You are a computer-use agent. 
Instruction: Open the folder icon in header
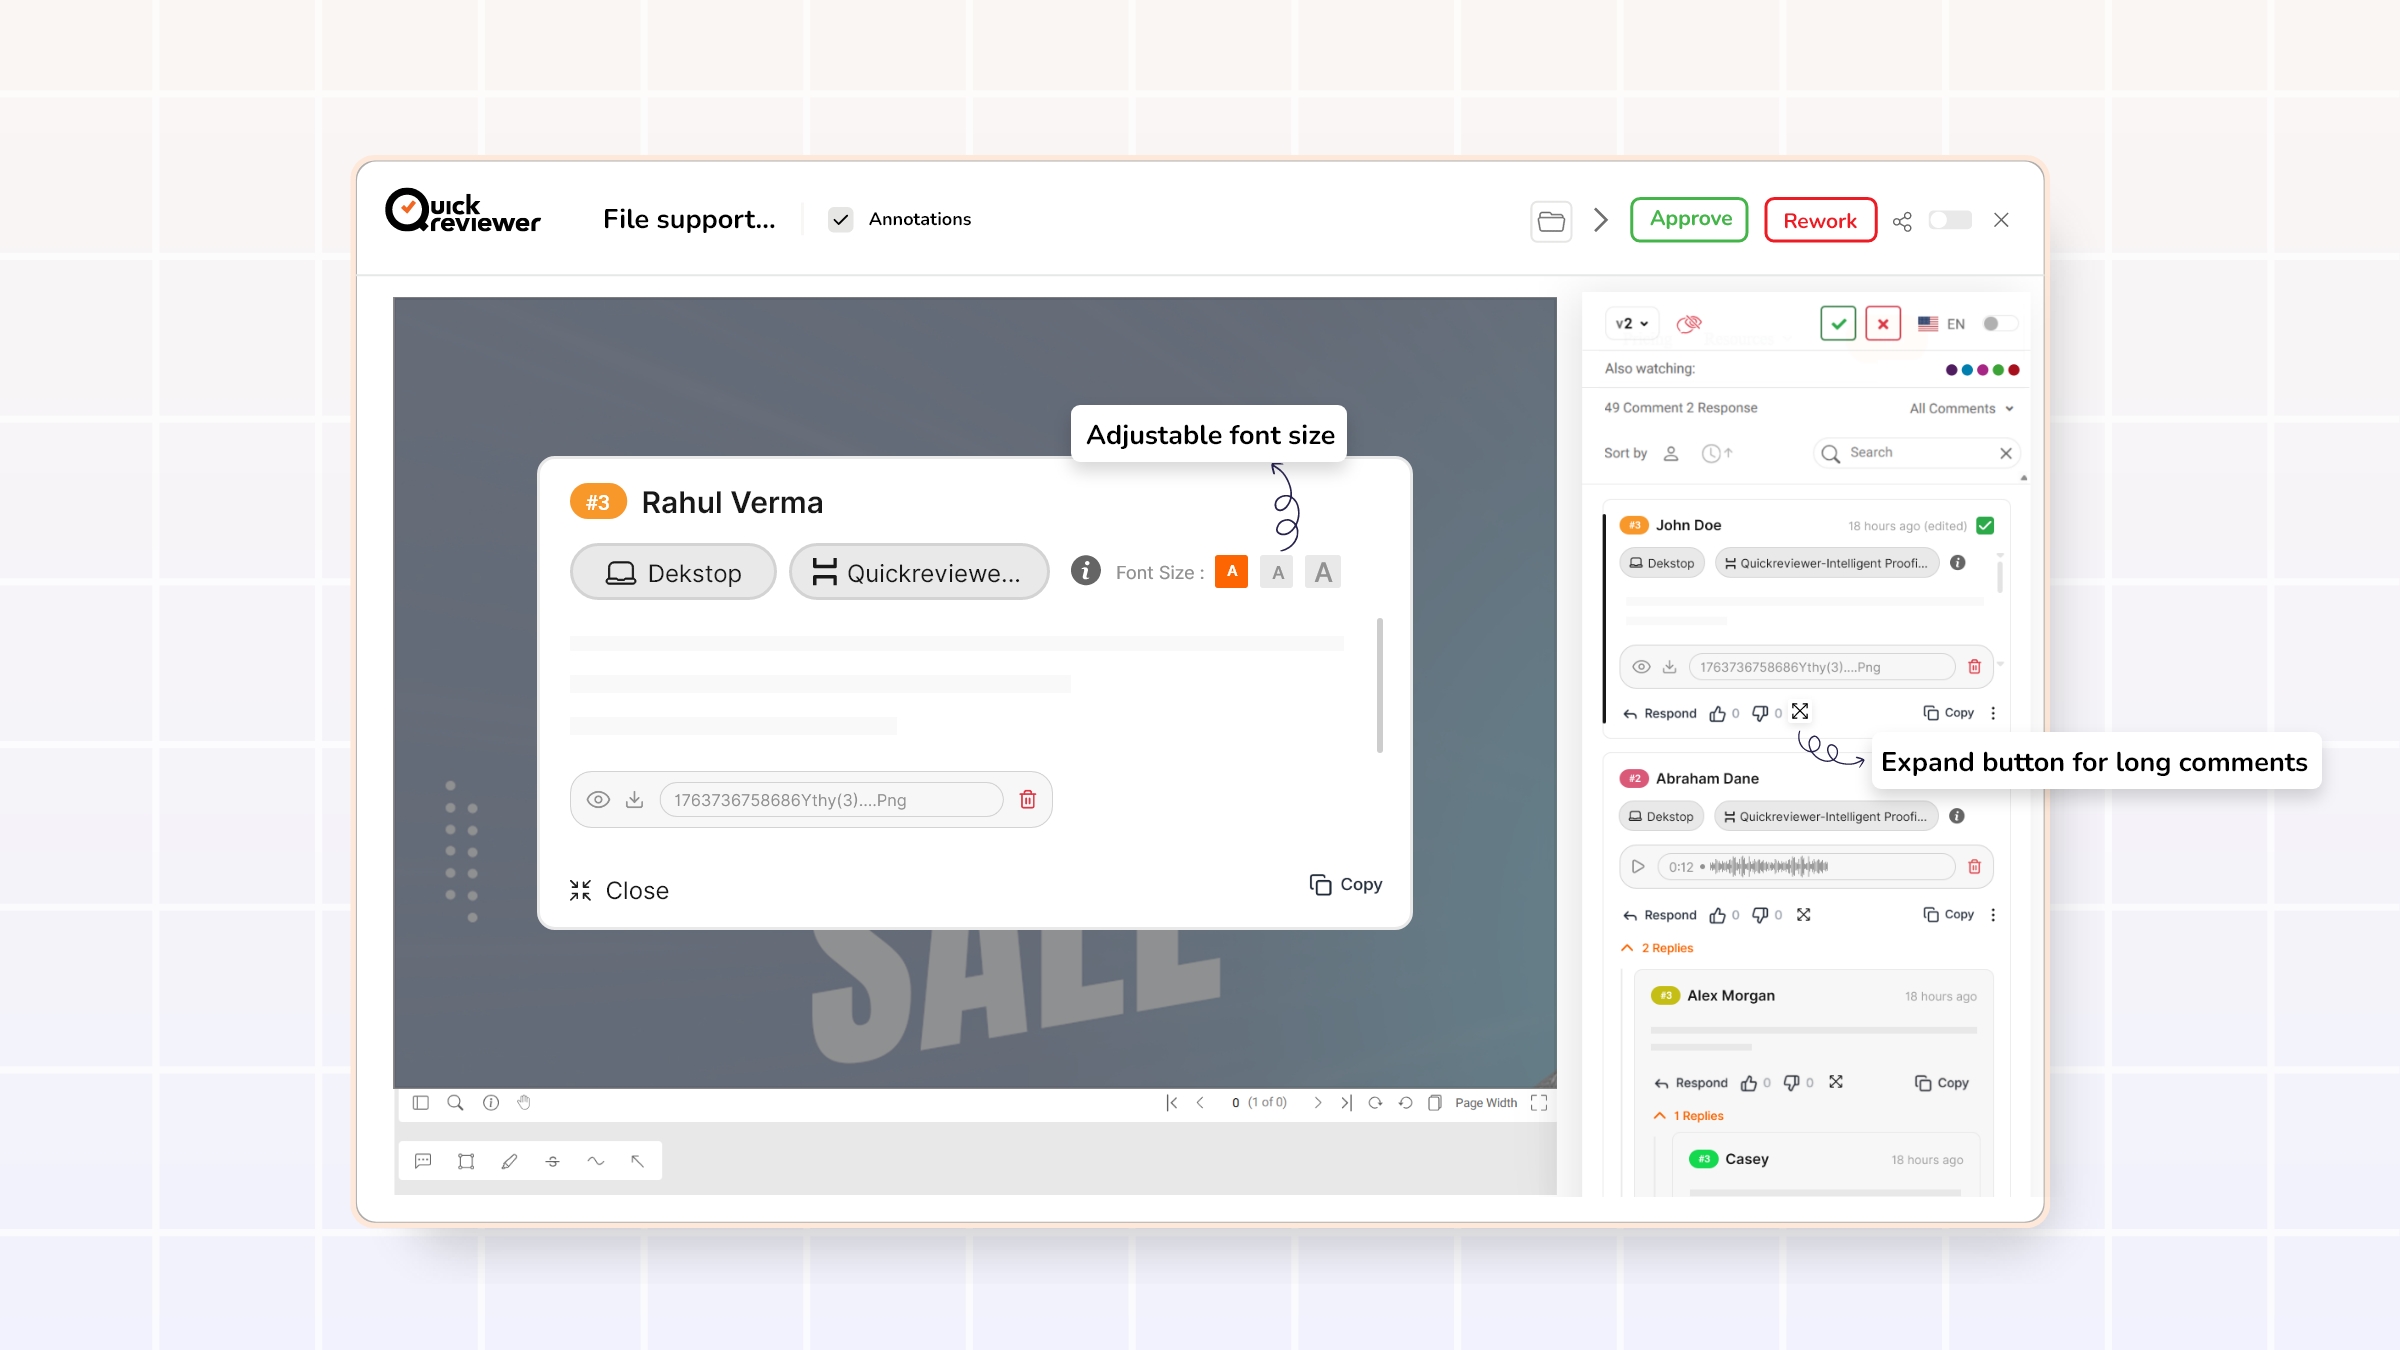click(1551, 221)
